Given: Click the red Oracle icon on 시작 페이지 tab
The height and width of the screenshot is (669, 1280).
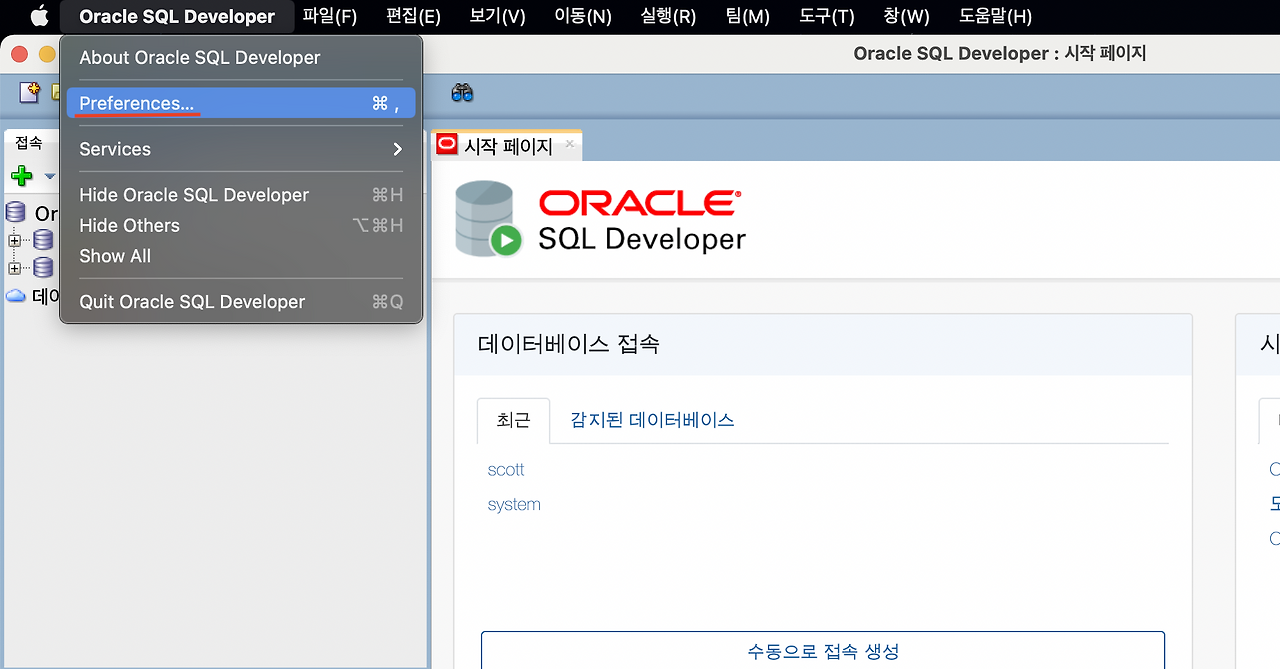Looking at the screenshot, I should click(x=446, y=144).
